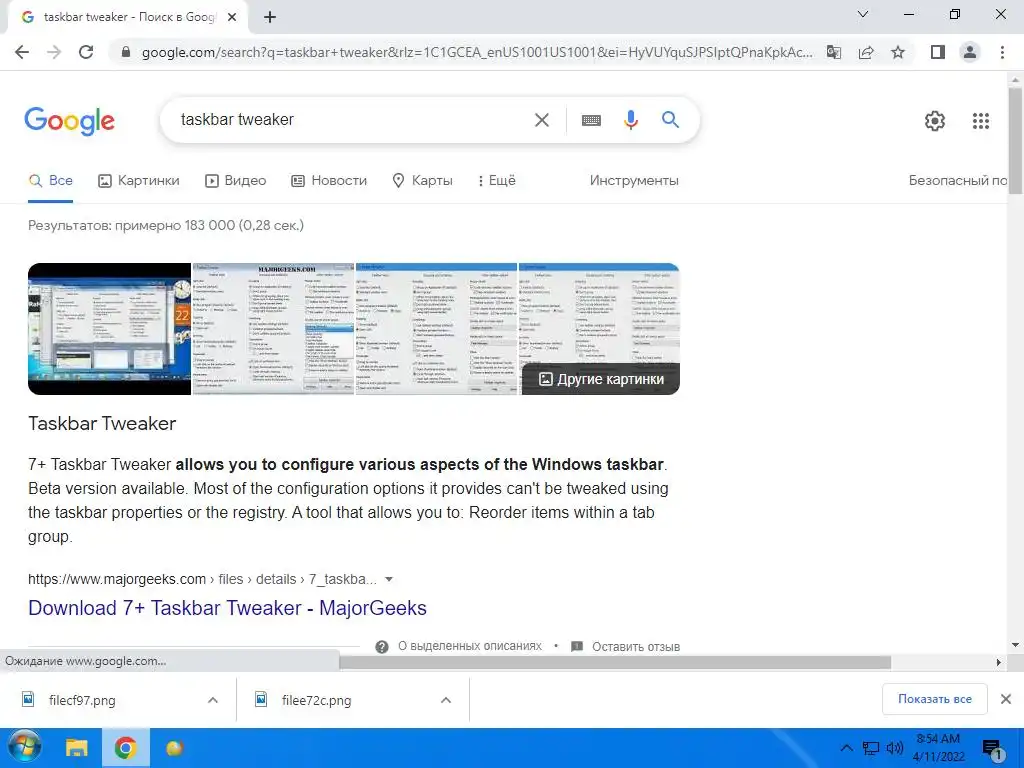Expand options chevron for filecf97.png
Image resolution: width=1024 pixels, height=768 pixels.
(x=213, y=700)
